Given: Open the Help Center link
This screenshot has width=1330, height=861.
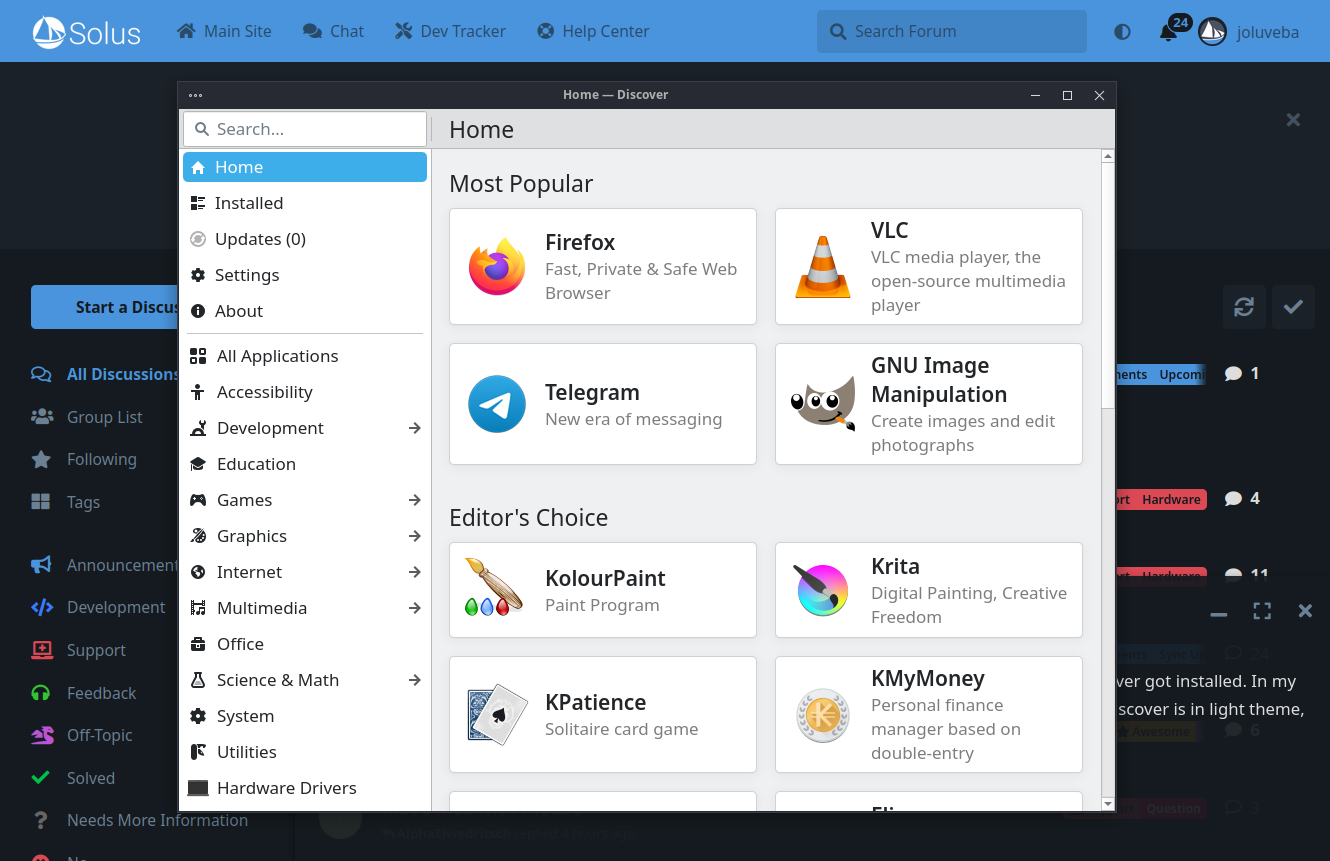Looking at the screenshot, I should 593,32.
